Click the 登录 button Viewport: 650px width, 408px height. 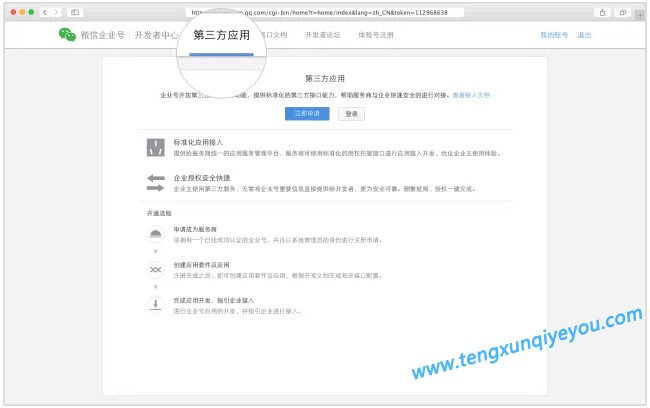point(351,114)
